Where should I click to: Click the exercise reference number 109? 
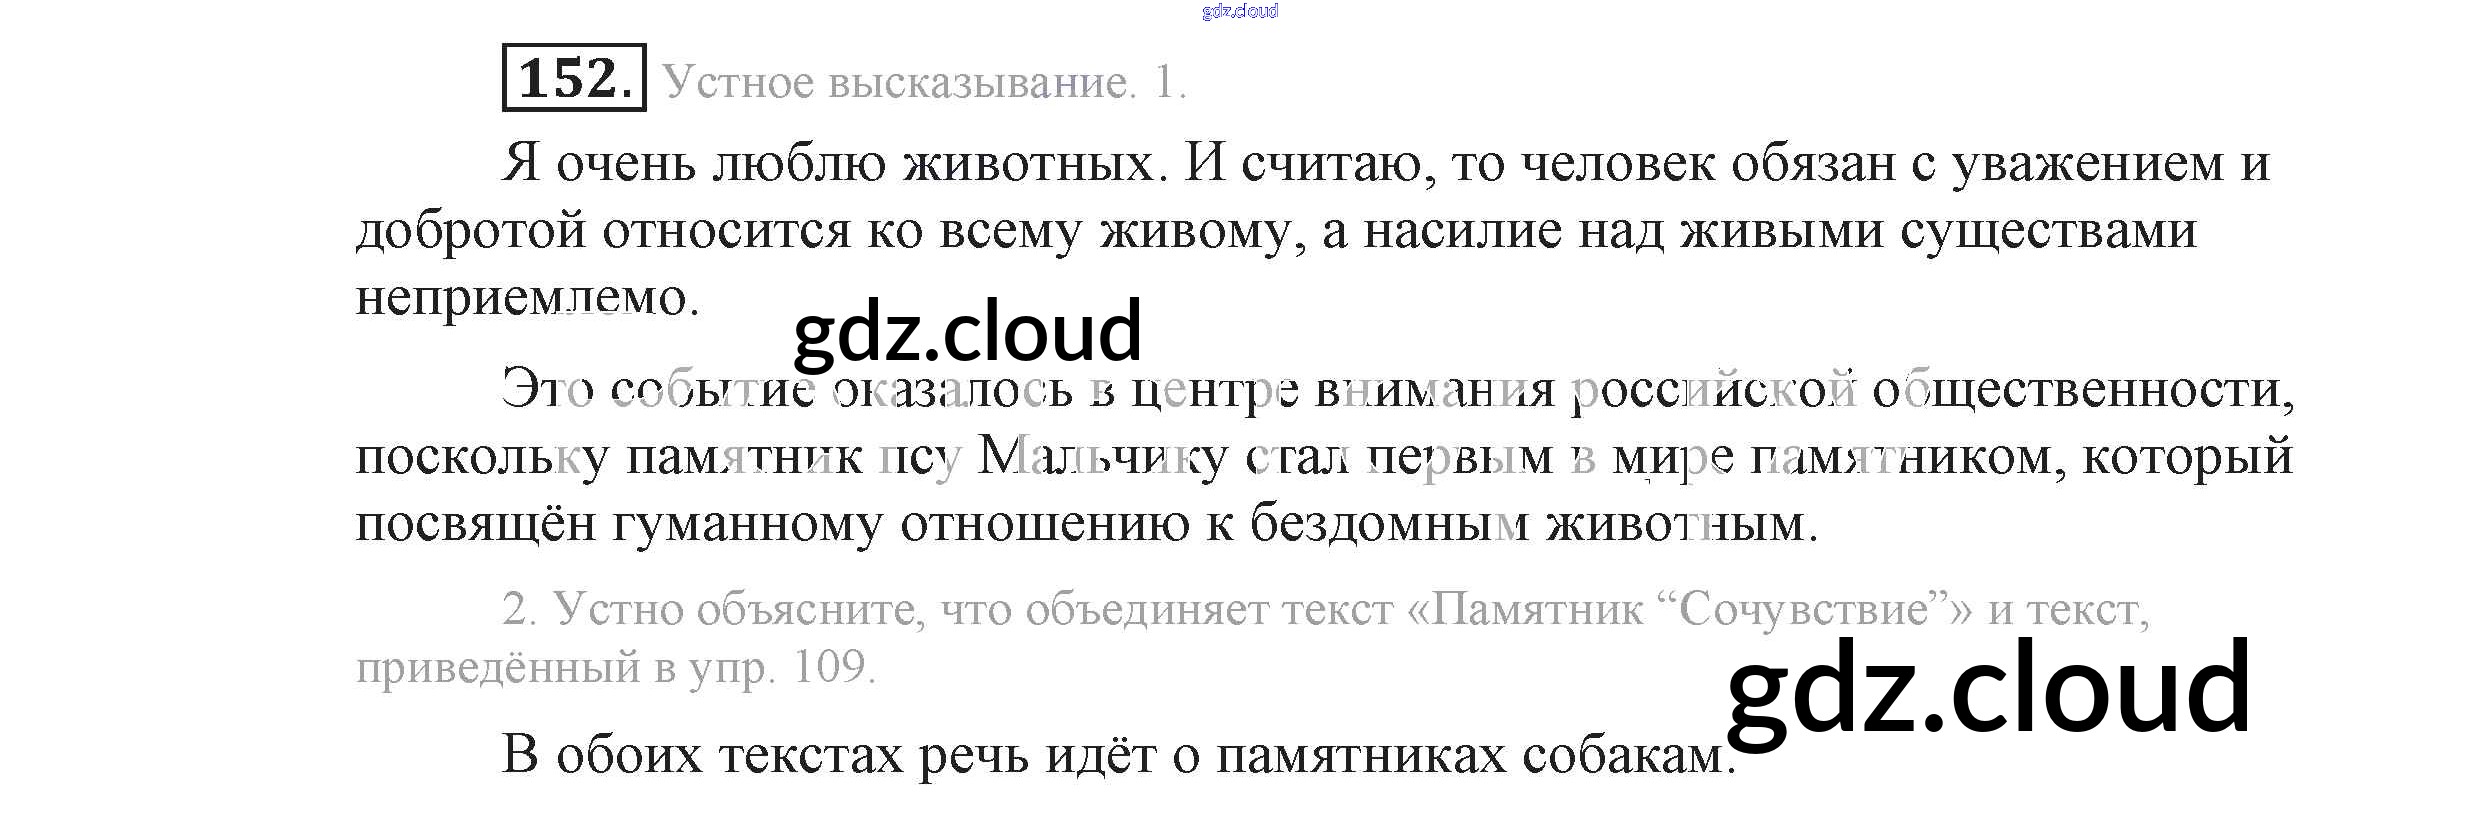(832, 667)
